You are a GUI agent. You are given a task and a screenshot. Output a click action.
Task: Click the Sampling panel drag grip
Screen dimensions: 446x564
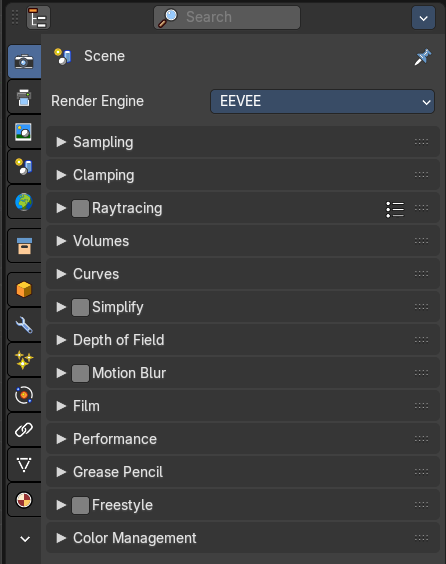[421, 142]
